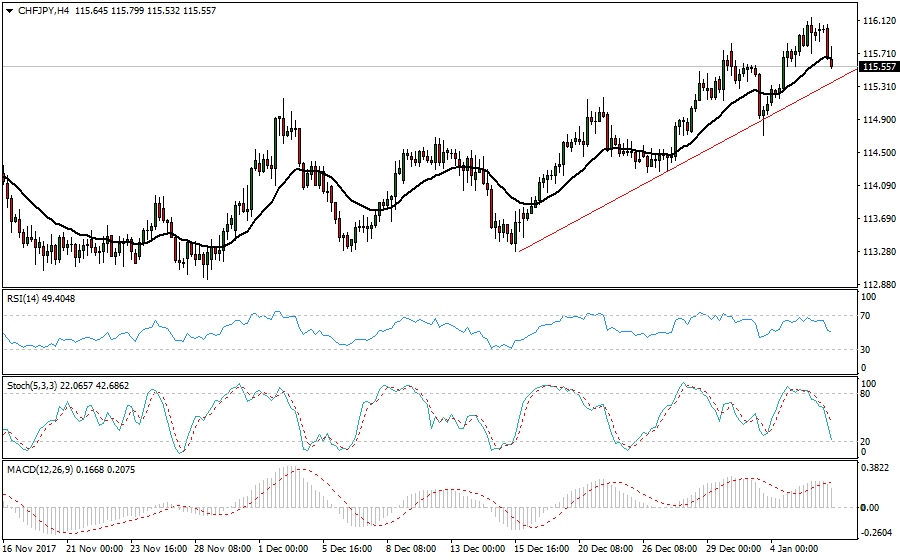The height and width of the screenshot is (560, 900).
Task: Click the 28 Nov 08:00 time label
Action: 223,549
